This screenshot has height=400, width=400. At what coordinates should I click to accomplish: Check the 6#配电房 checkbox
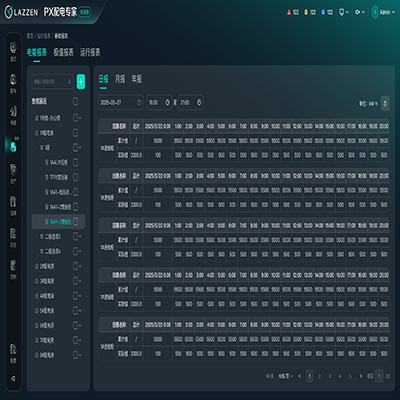[75, 325]
